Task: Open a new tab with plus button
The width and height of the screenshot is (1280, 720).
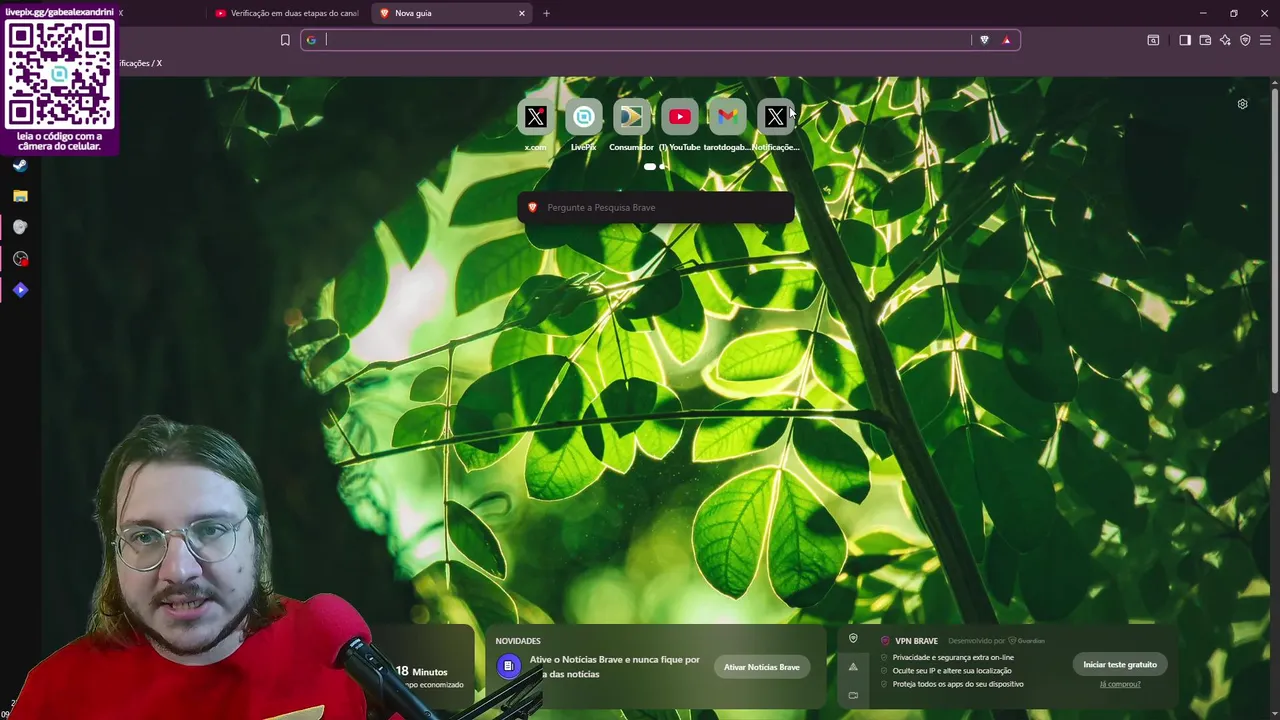Action: 546,13
